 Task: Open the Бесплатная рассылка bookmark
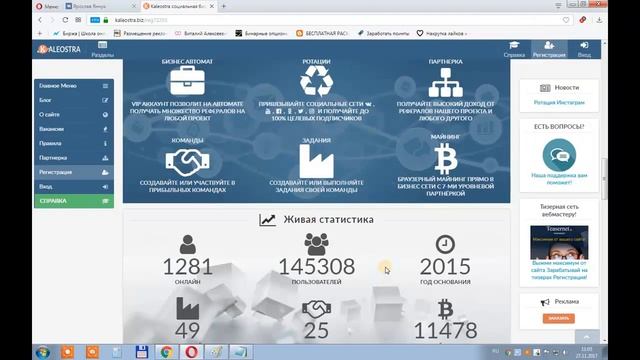(322, 33)
